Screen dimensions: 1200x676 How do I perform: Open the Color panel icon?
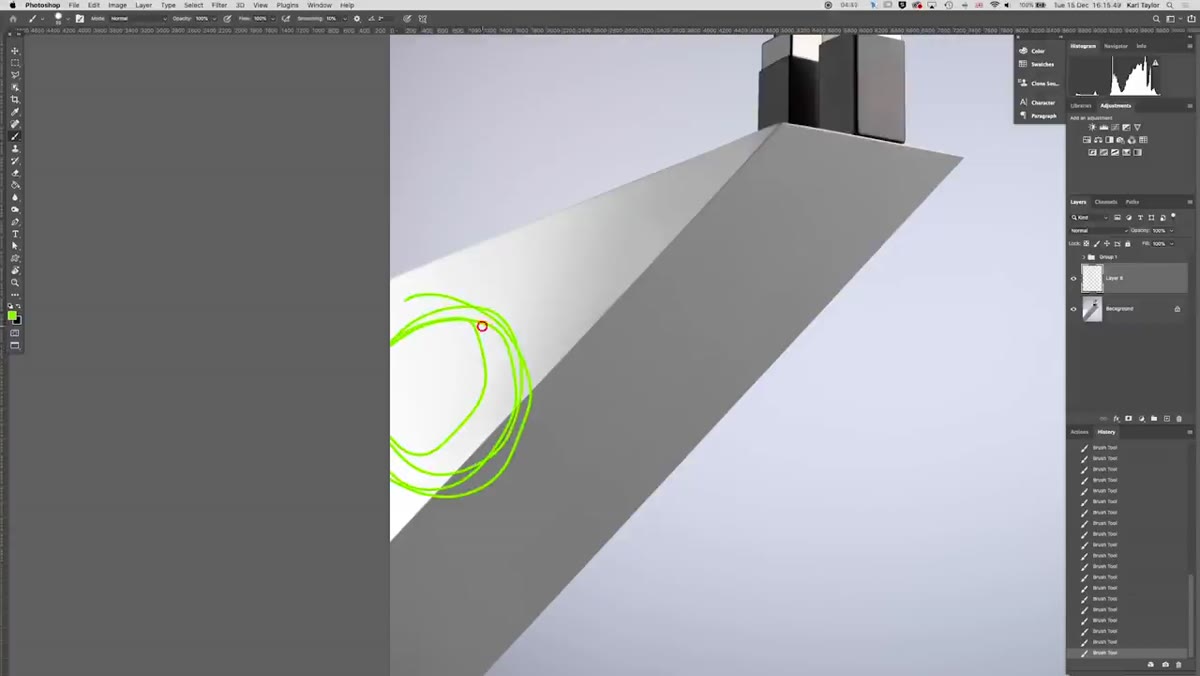pyautogui.click(x=1023, y=51)
